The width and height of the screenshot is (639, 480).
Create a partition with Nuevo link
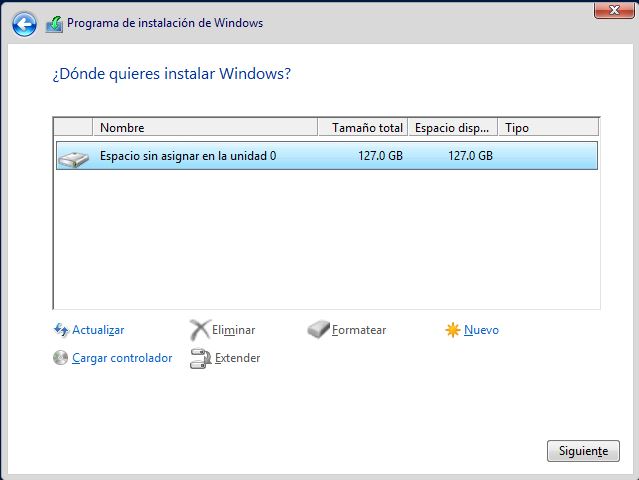481,330
